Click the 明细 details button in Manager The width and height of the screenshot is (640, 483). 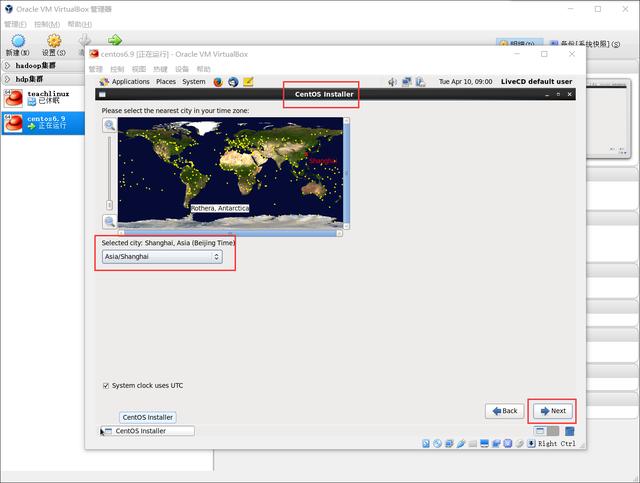click(520, 43)
